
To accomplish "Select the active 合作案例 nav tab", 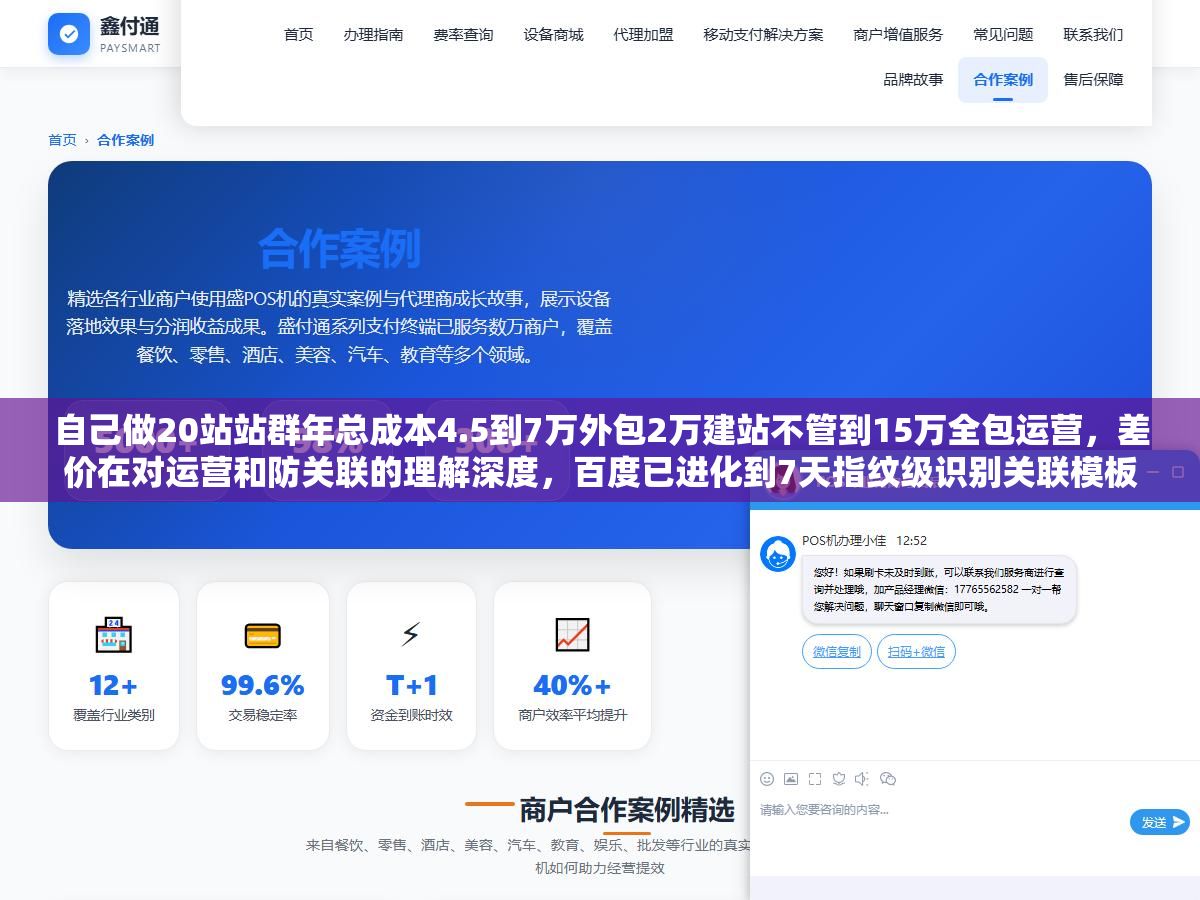I will (1003, 79).
